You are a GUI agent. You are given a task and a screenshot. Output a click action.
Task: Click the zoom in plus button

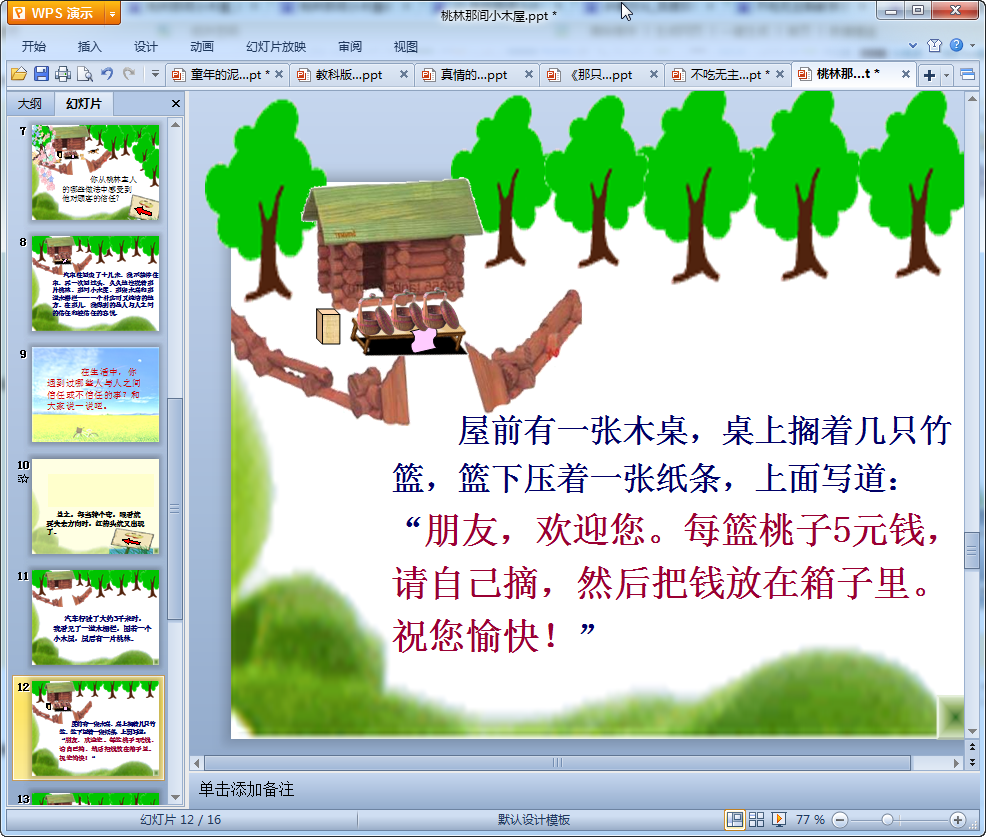tap(957, 819)
